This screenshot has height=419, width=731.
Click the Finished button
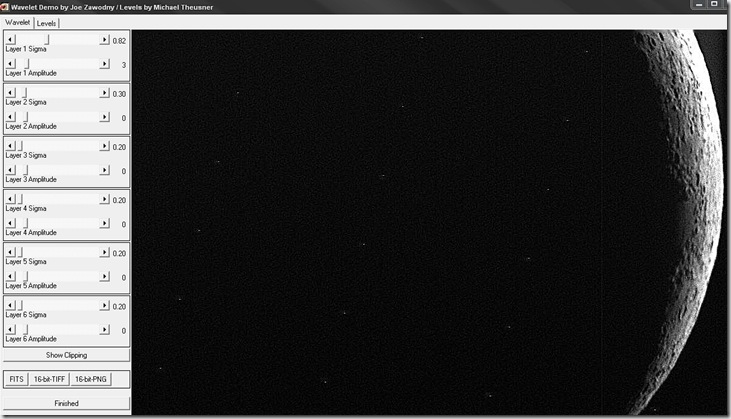point(66,404)
